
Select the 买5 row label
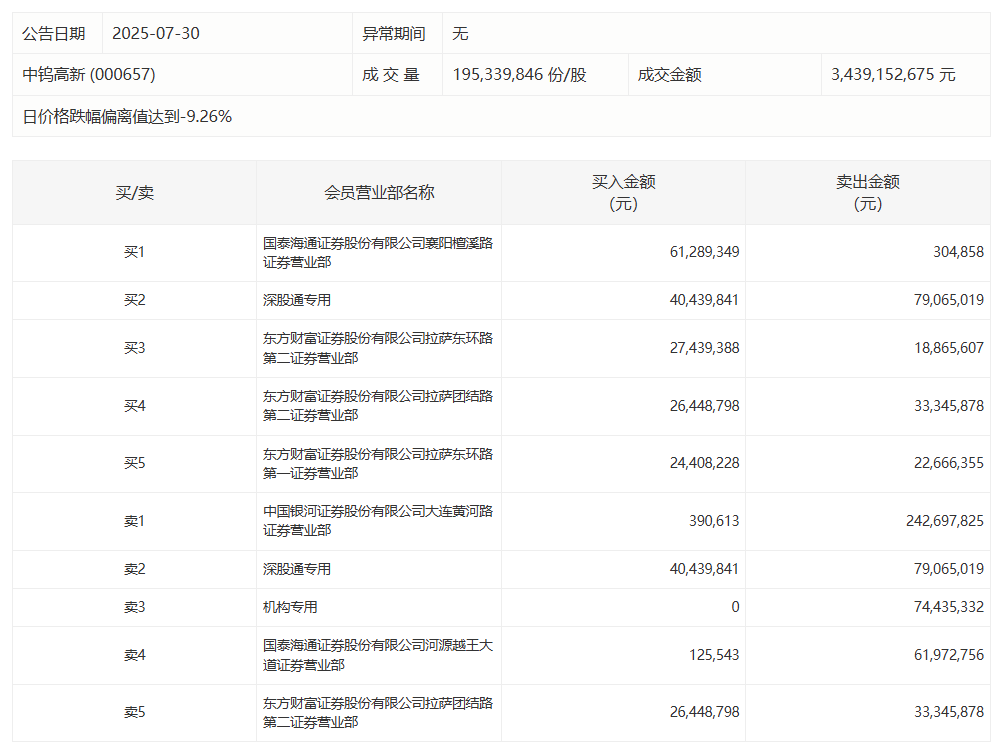[x=135, y=463]
